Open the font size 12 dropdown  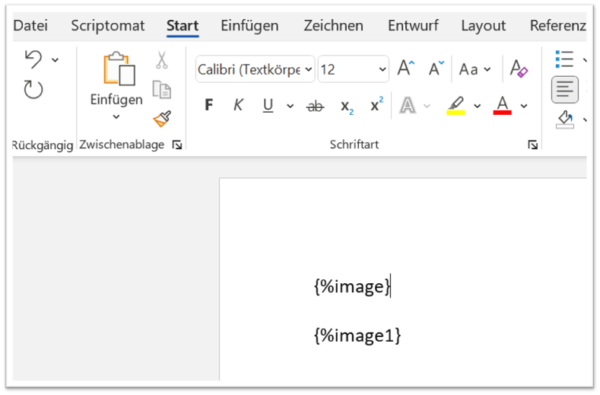point(353,69)
